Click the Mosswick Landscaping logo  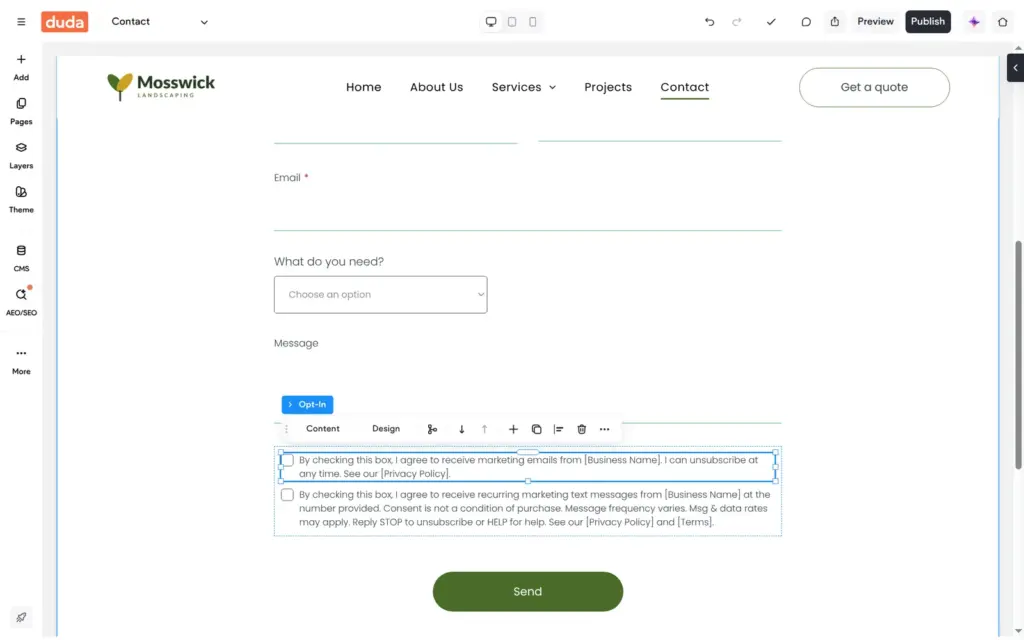pyautogui.click(x=161, y=87)
